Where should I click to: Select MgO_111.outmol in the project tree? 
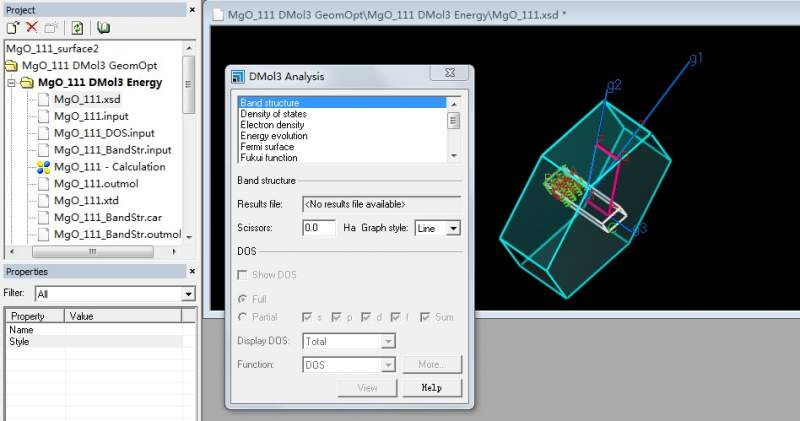[x=96, y=184]
